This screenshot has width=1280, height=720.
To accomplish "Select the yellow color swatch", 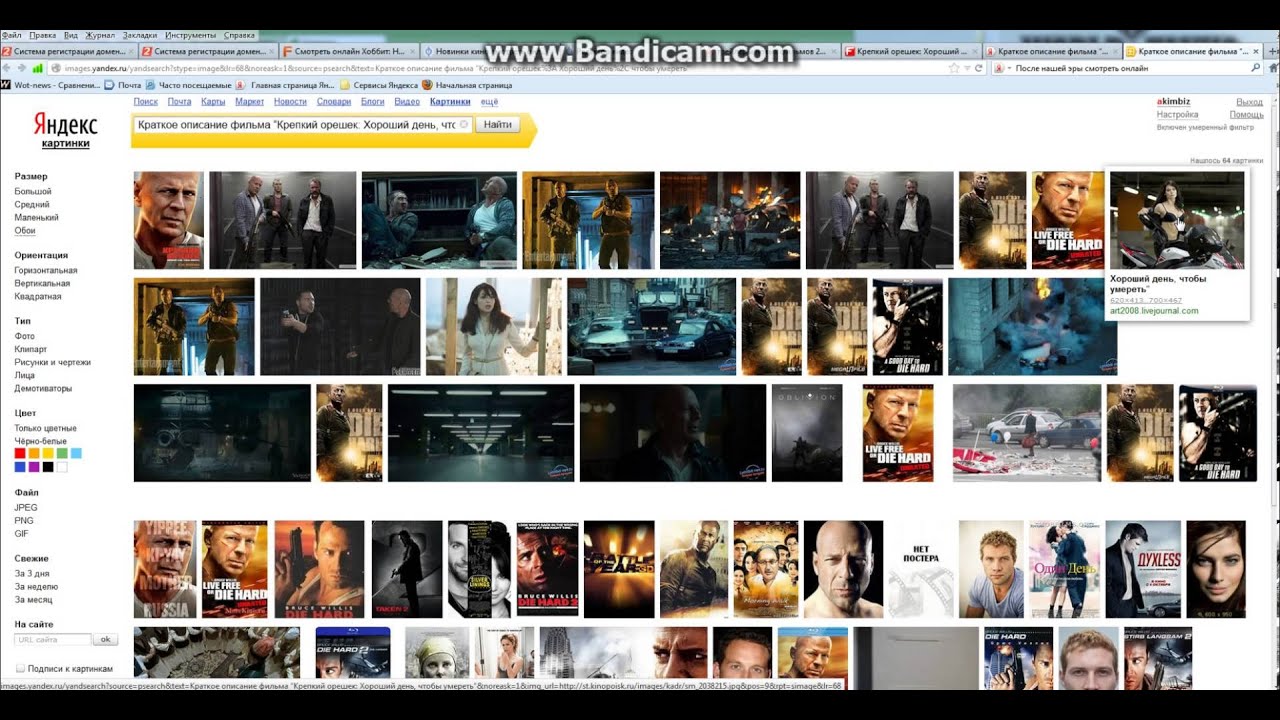I will point(48,453).
